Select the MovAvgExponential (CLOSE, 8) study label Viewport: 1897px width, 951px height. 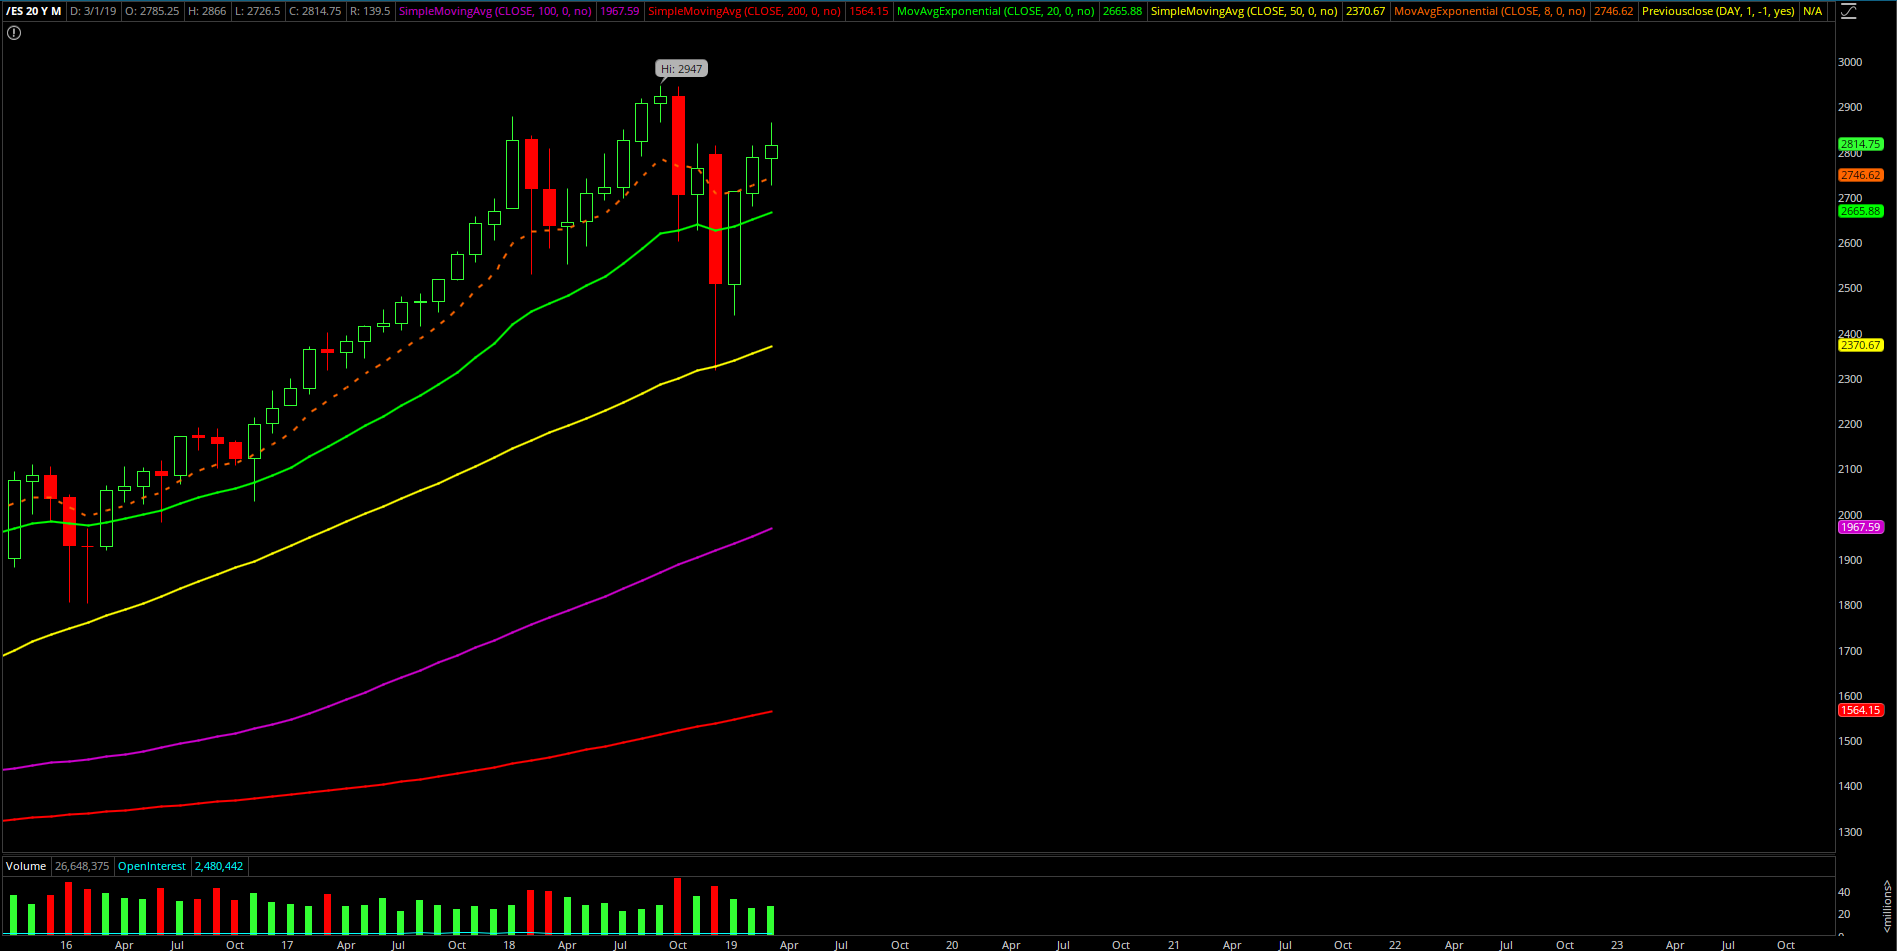coord(1489,11)
